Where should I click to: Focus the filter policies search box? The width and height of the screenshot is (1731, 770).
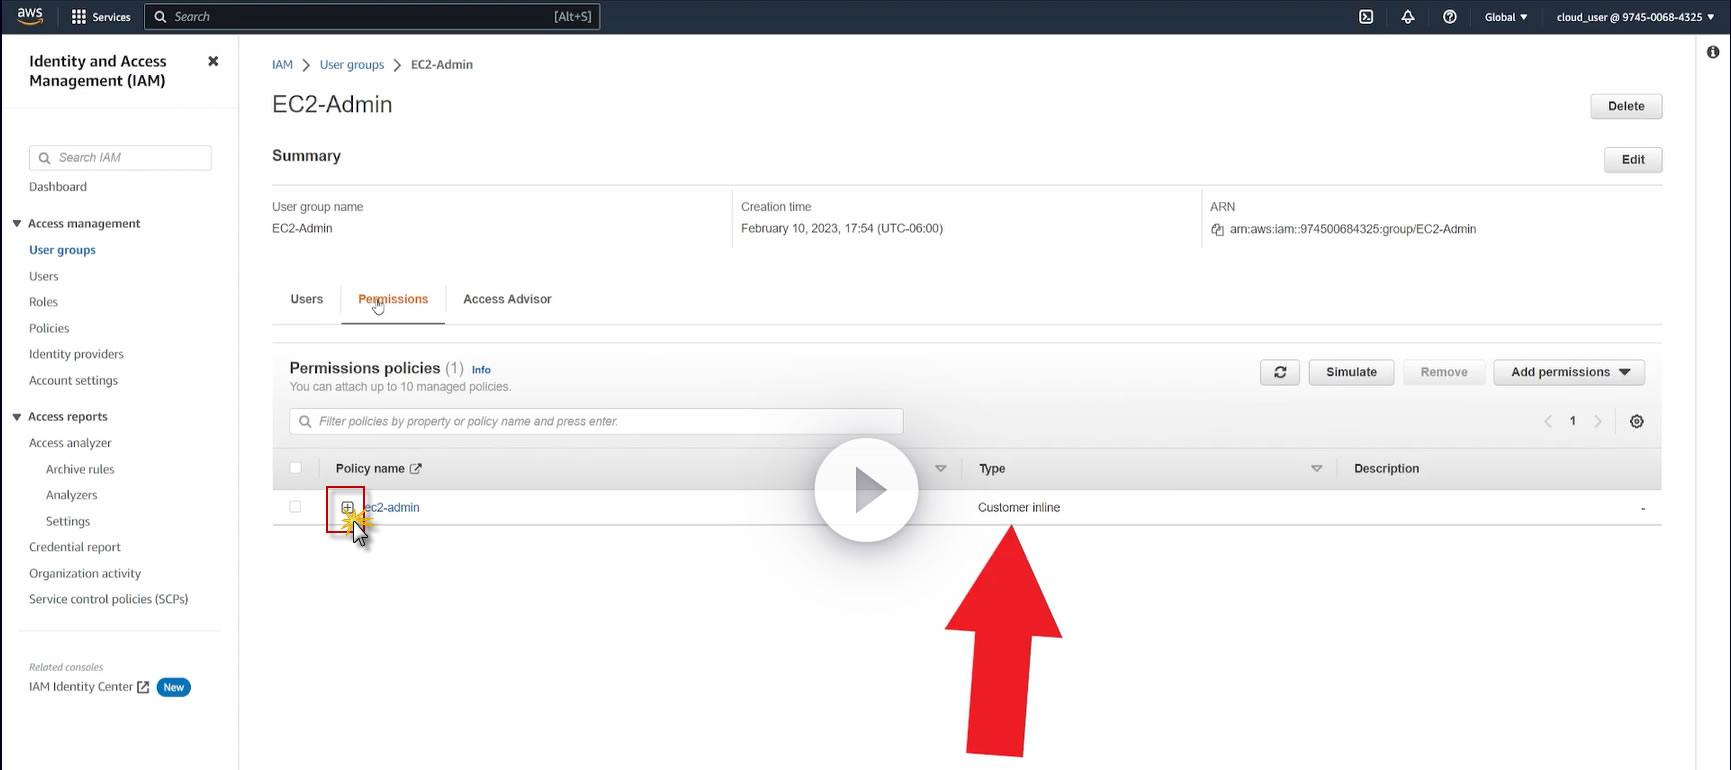coord(596,421)
